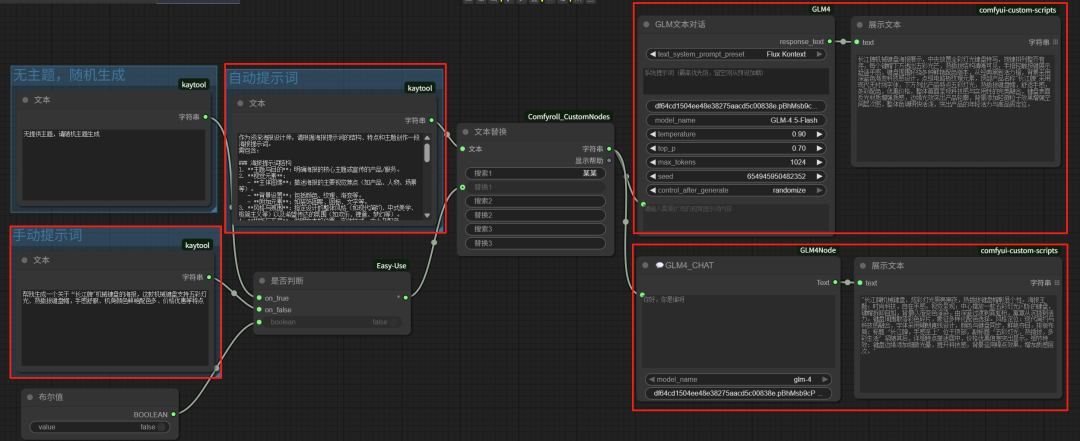Collapse the 文本 node in the 自动提示词 group
Screen dimensions: 1080x441
tap(240, 103)
